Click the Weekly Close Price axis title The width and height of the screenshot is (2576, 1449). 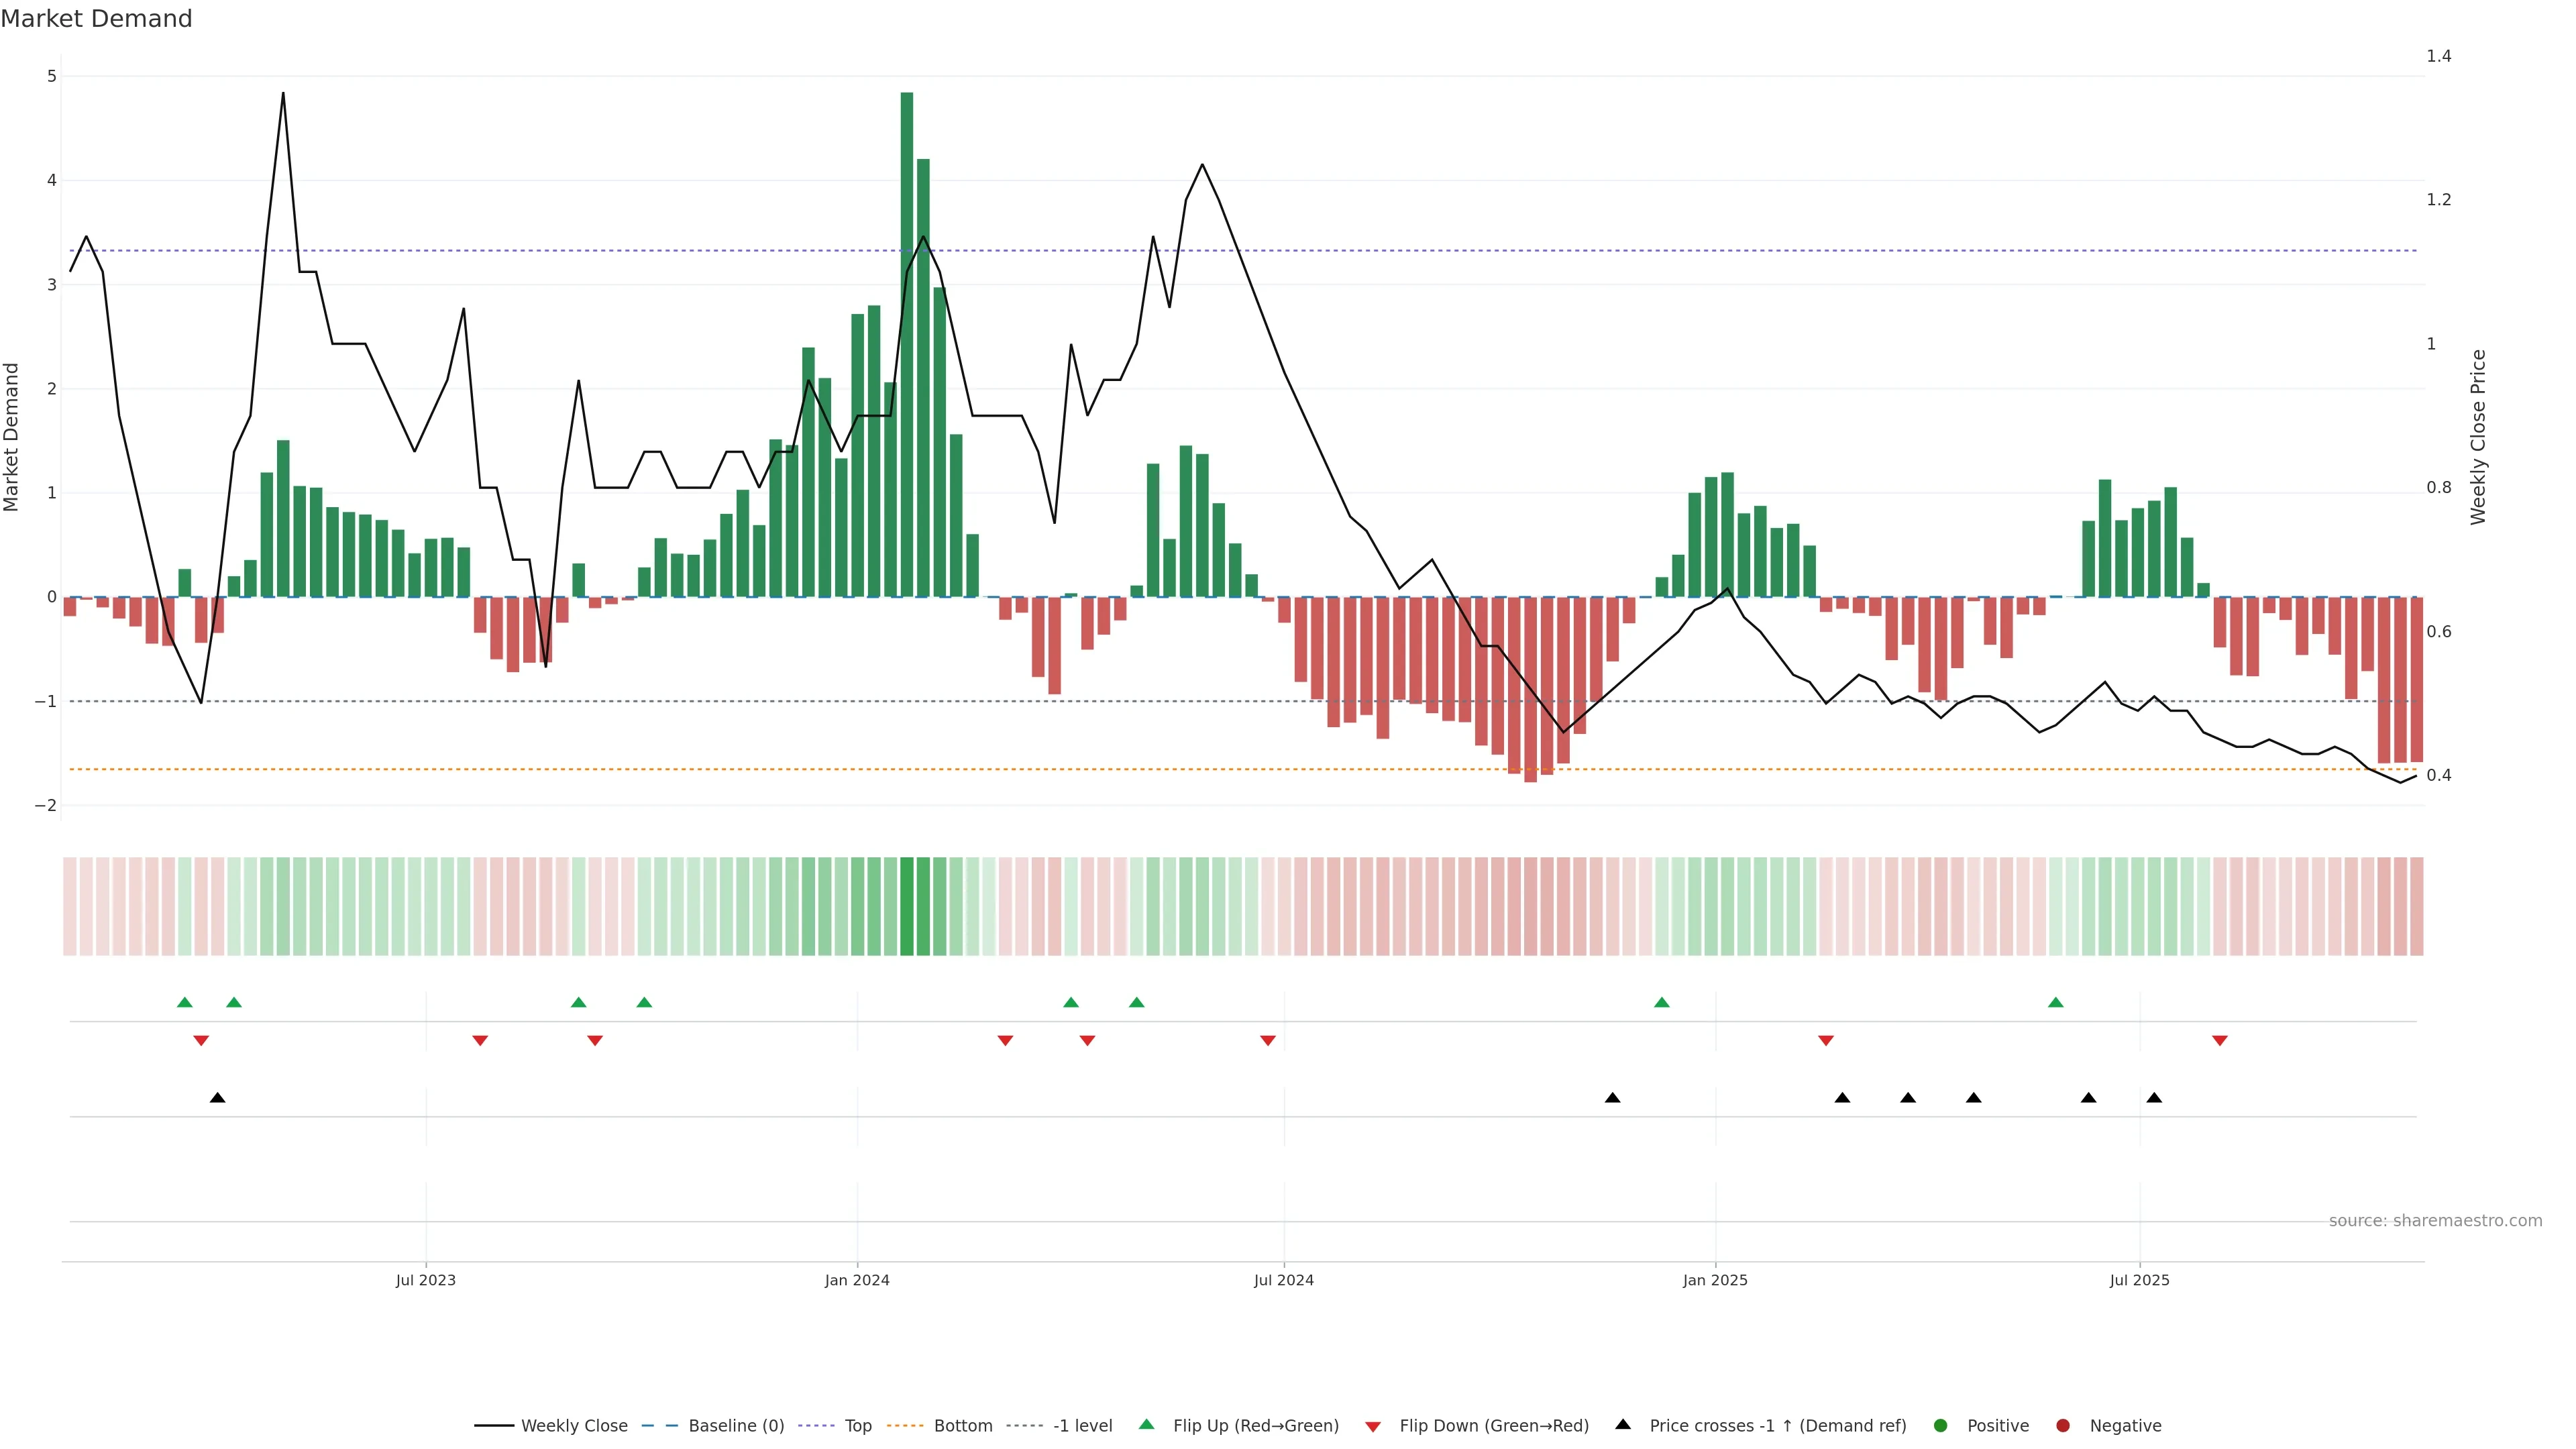(2478, 437)
